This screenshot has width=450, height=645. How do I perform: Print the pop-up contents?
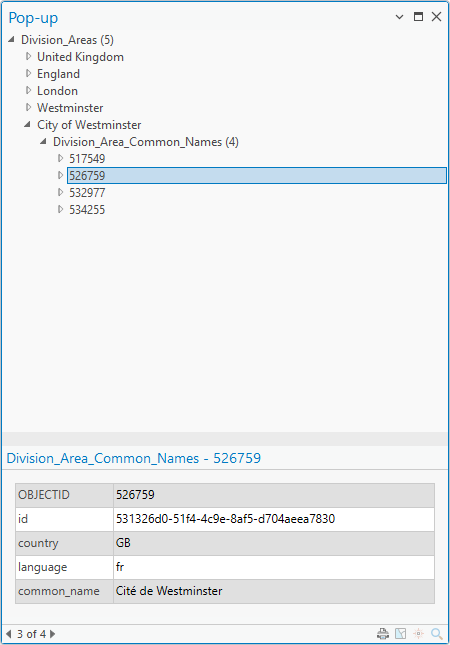[x=383, y=634]
